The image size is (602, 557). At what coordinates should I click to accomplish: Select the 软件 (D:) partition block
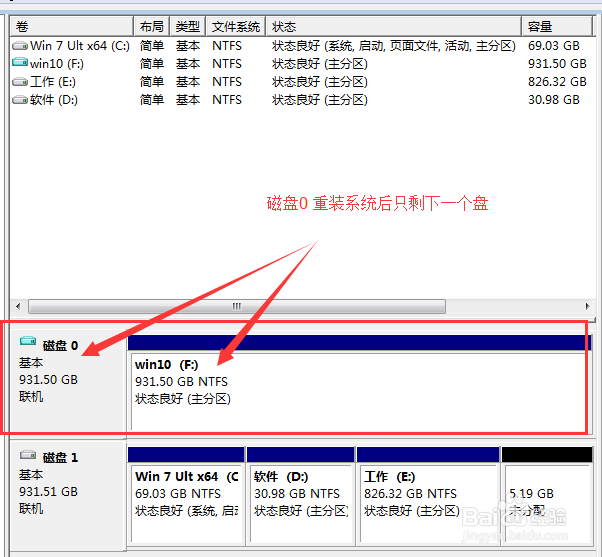[301, 495]
